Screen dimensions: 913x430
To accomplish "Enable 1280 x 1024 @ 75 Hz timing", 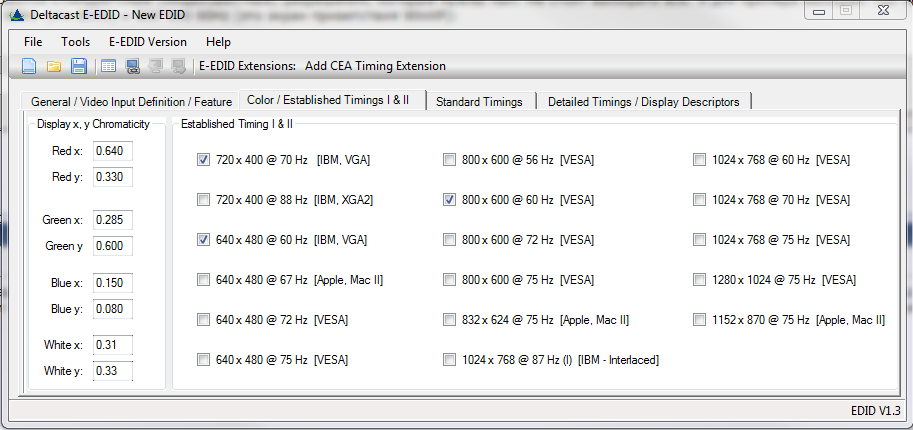I will click(700, 280).
